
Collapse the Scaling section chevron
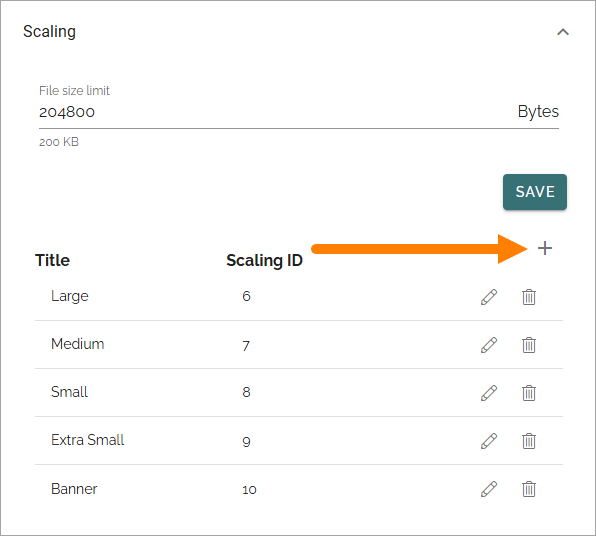pyautogui.click(x=563, y=32)
